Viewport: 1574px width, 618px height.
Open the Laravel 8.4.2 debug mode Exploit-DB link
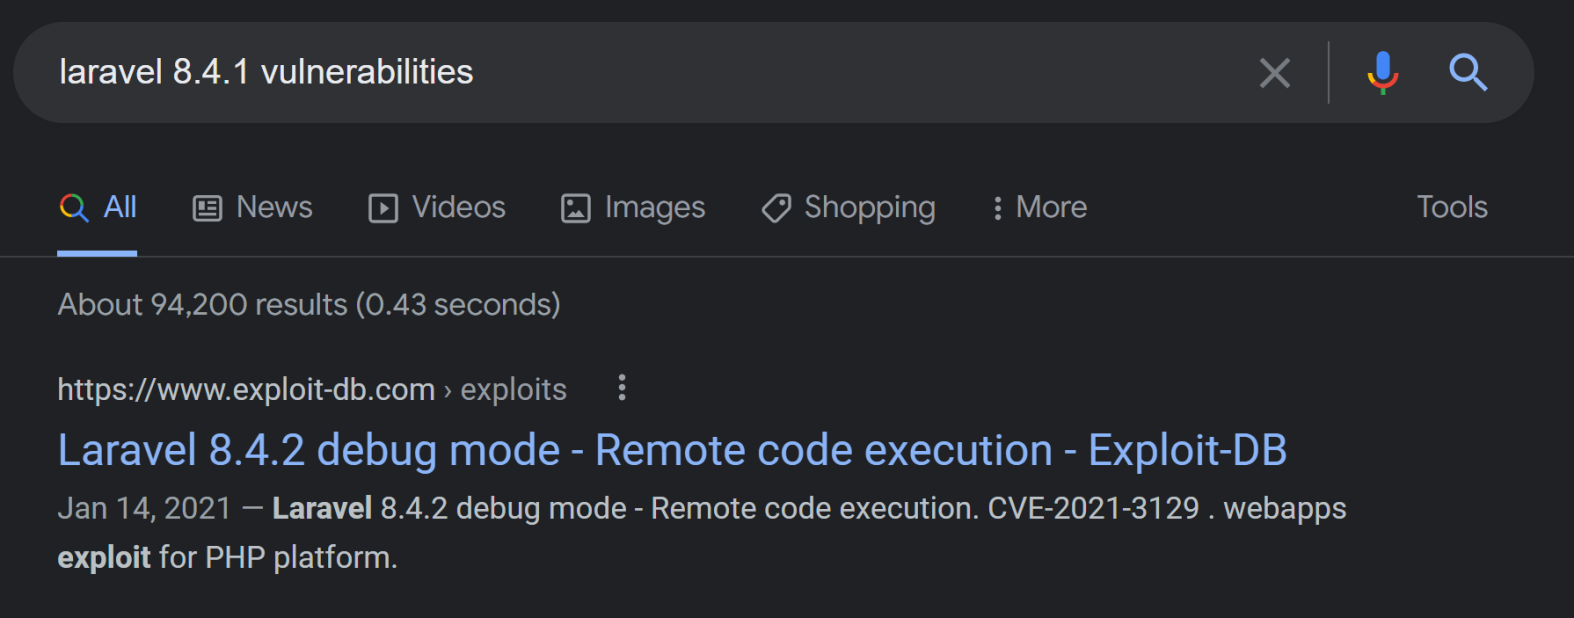(672, 451)
